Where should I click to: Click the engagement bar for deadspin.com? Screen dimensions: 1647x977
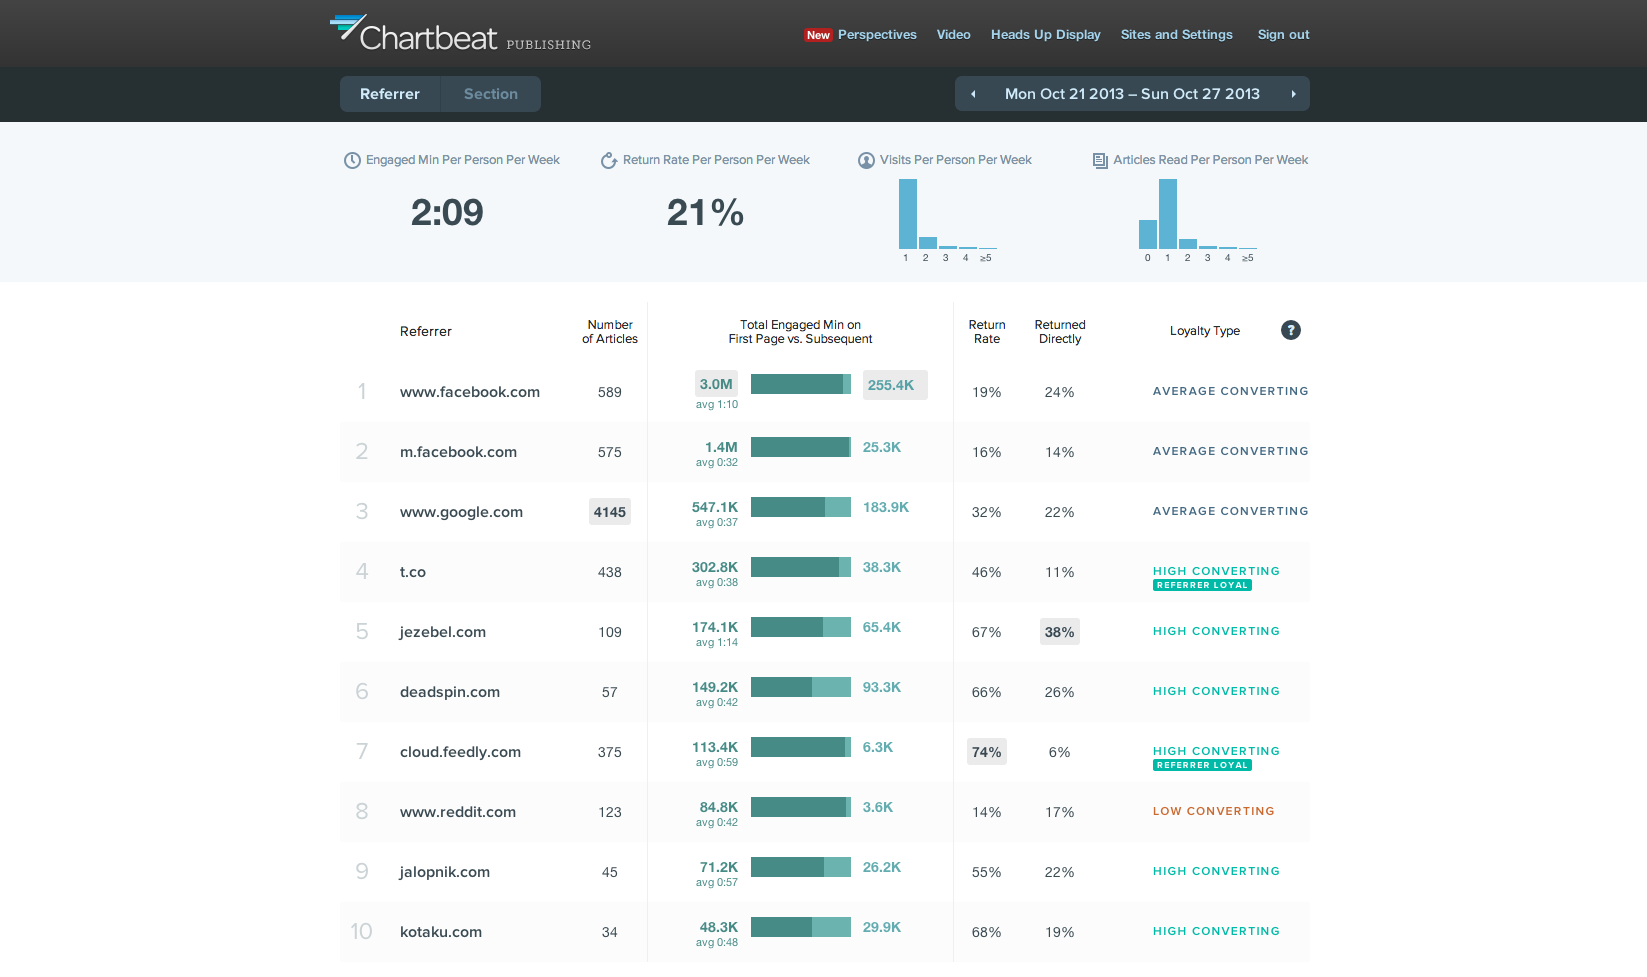pos(800,687)
